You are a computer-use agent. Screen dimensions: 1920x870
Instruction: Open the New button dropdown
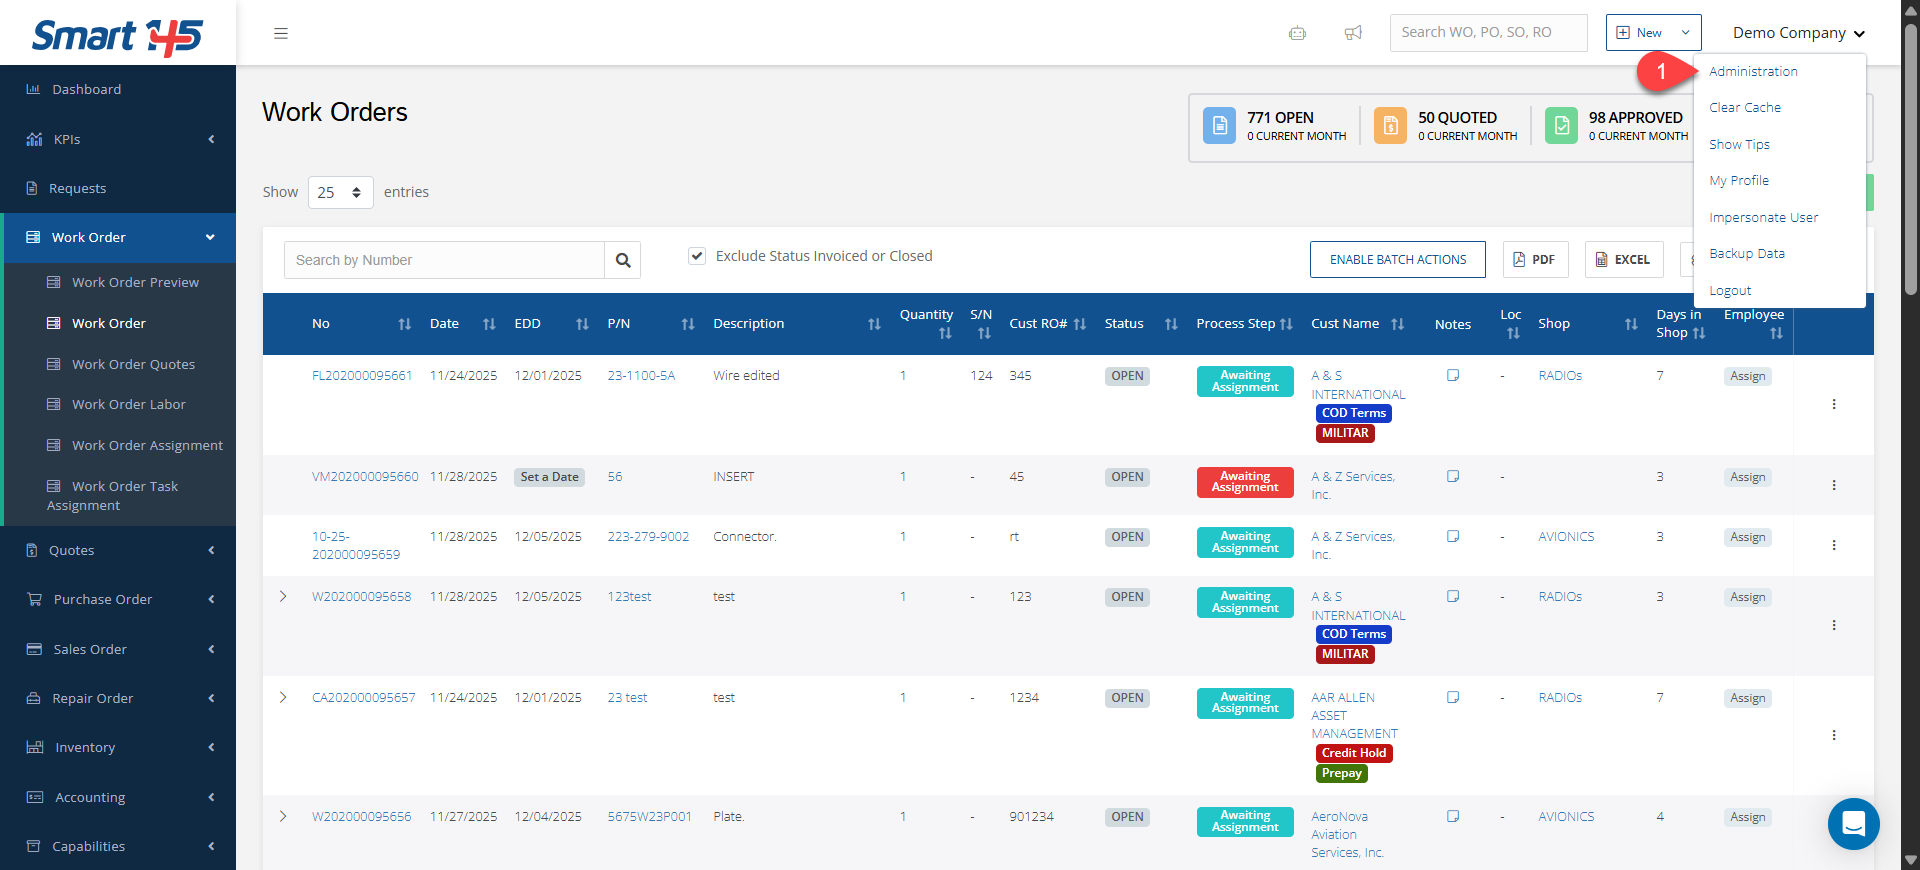[1653, 33]
